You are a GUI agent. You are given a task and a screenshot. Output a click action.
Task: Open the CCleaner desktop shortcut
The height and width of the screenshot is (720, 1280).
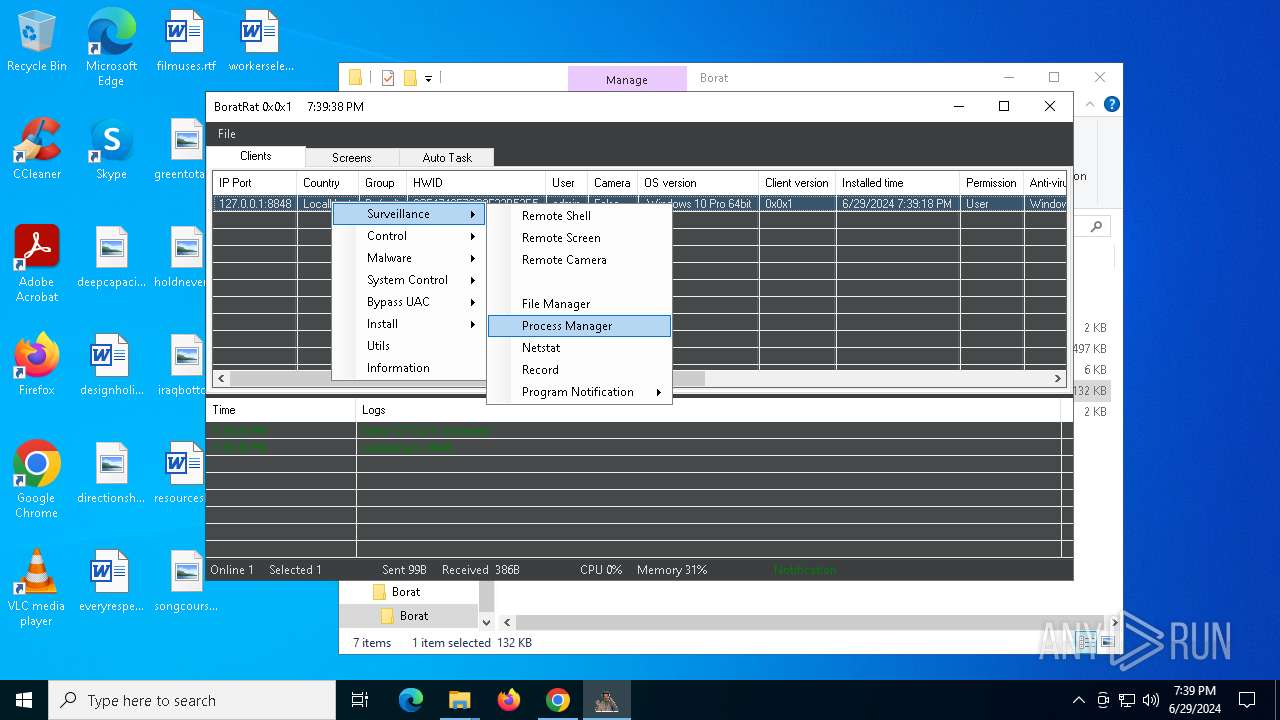coord(37,150)
